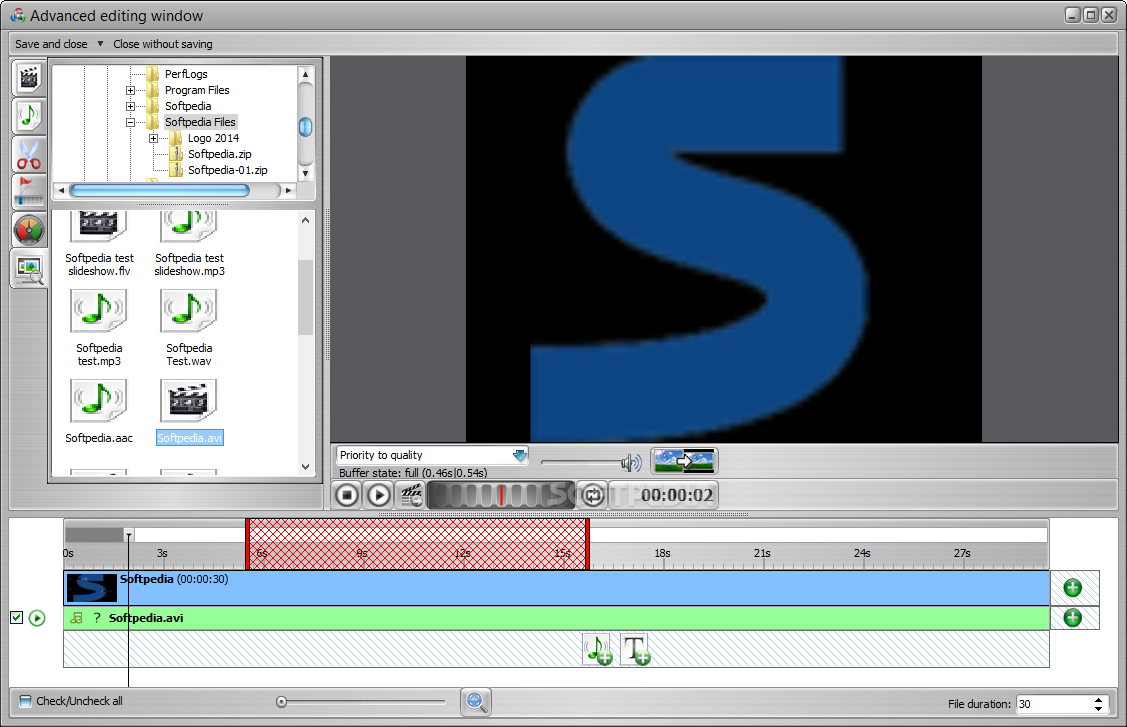This screenshot has width=1127, height=727.
Task: Select Softpedia.zip in the tree
Action: tap(219, 154)
